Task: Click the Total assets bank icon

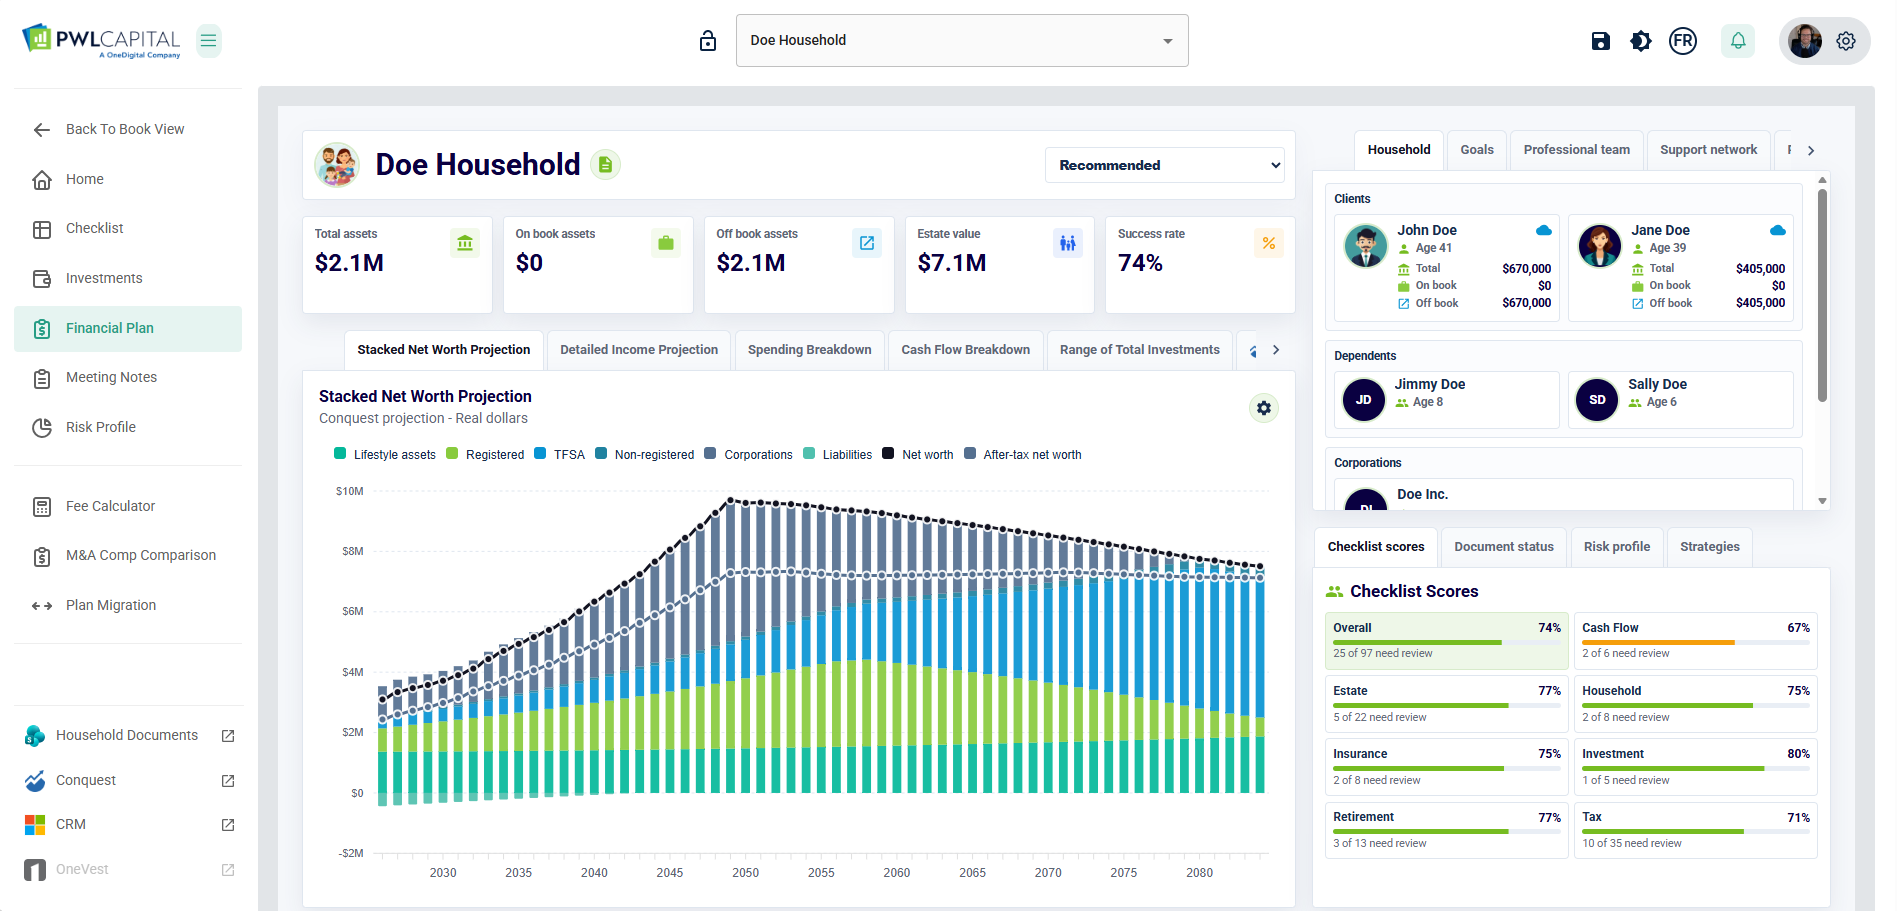Action: [x=465, y=243]
